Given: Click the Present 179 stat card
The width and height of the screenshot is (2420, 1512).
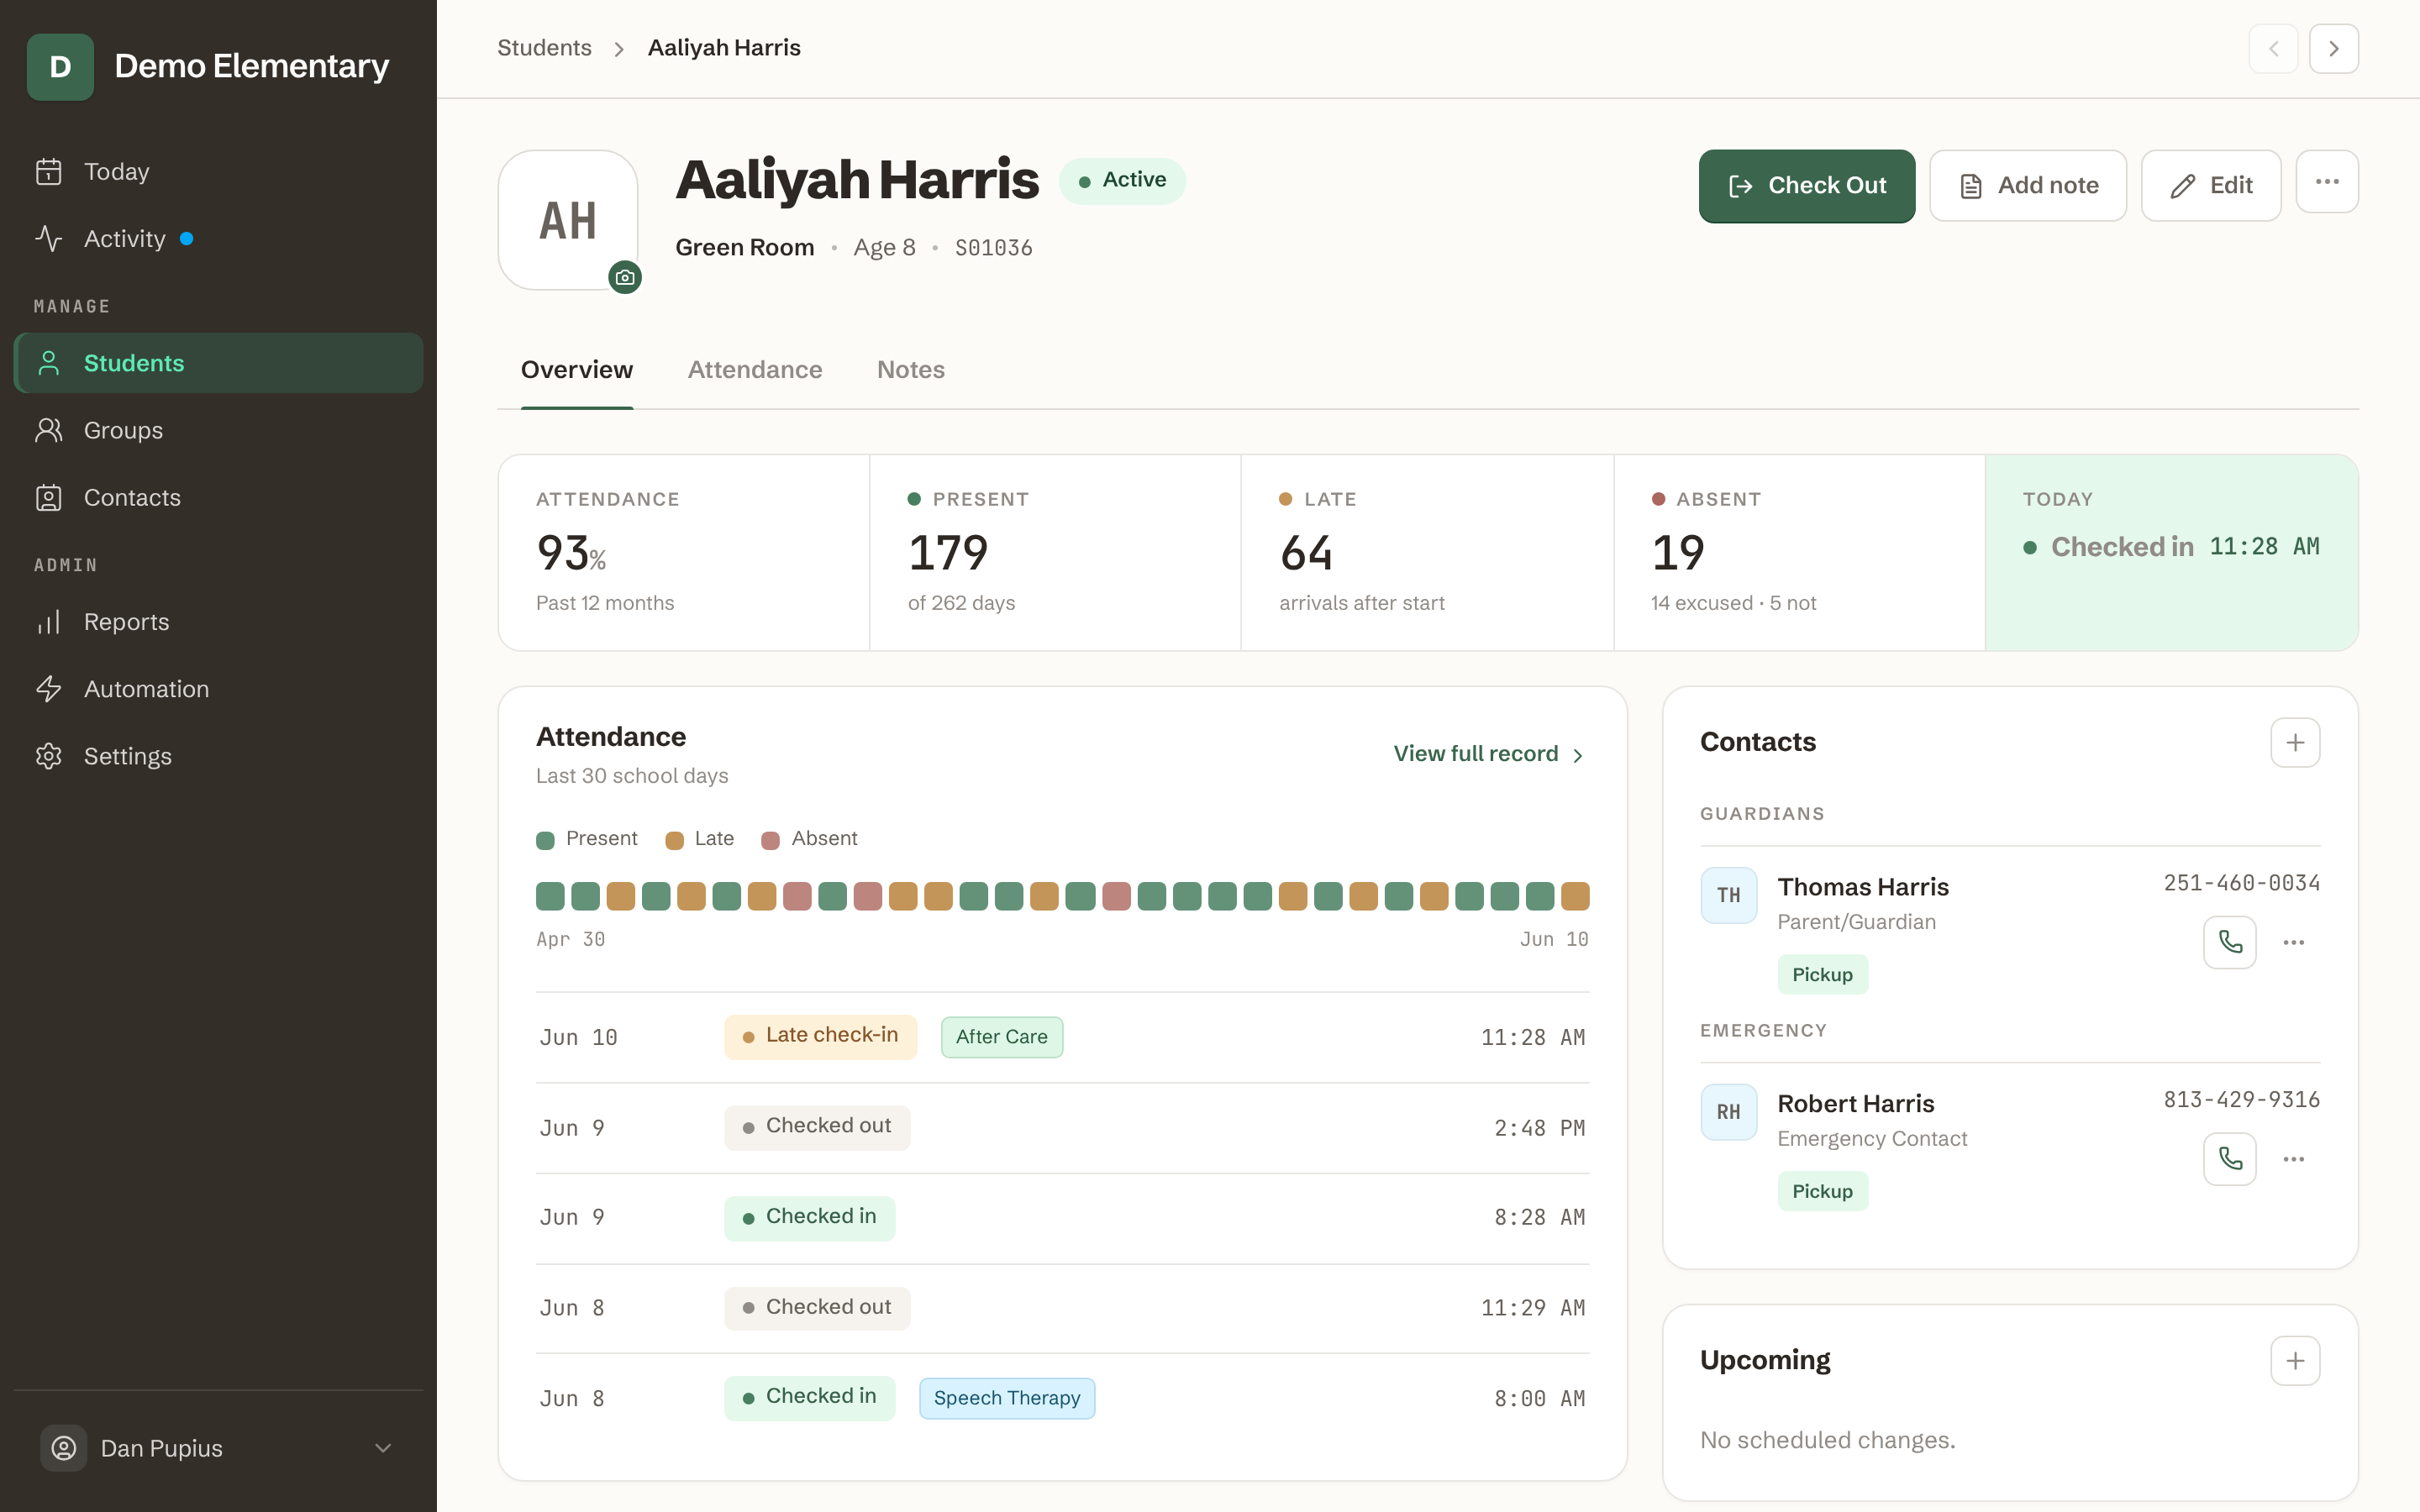Looking at the screenshot, I should coord(1055,553).
